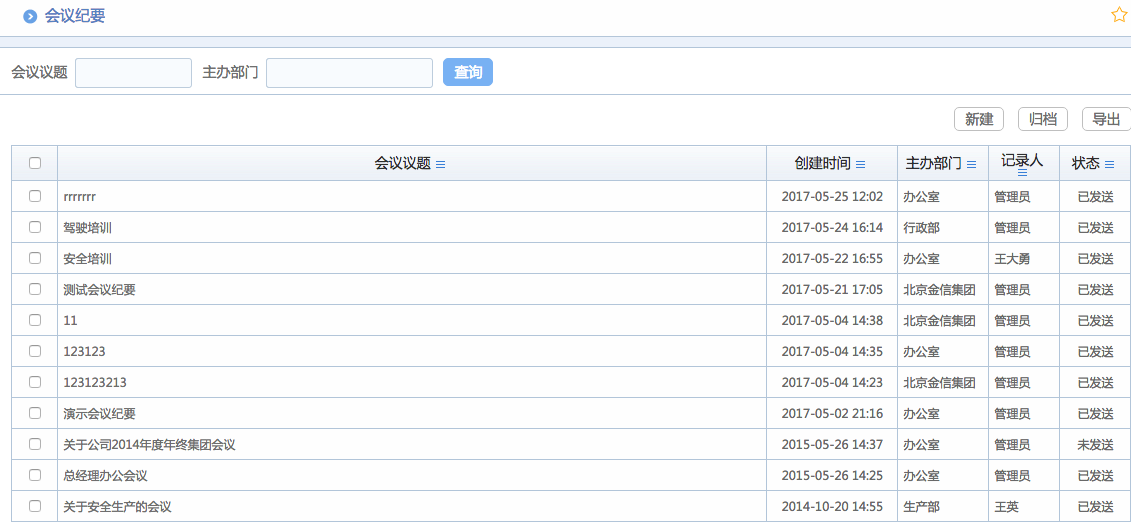Click the favorite star icon
The height and width of the screenshot is (522, 1131).
tap(1119, 15)
